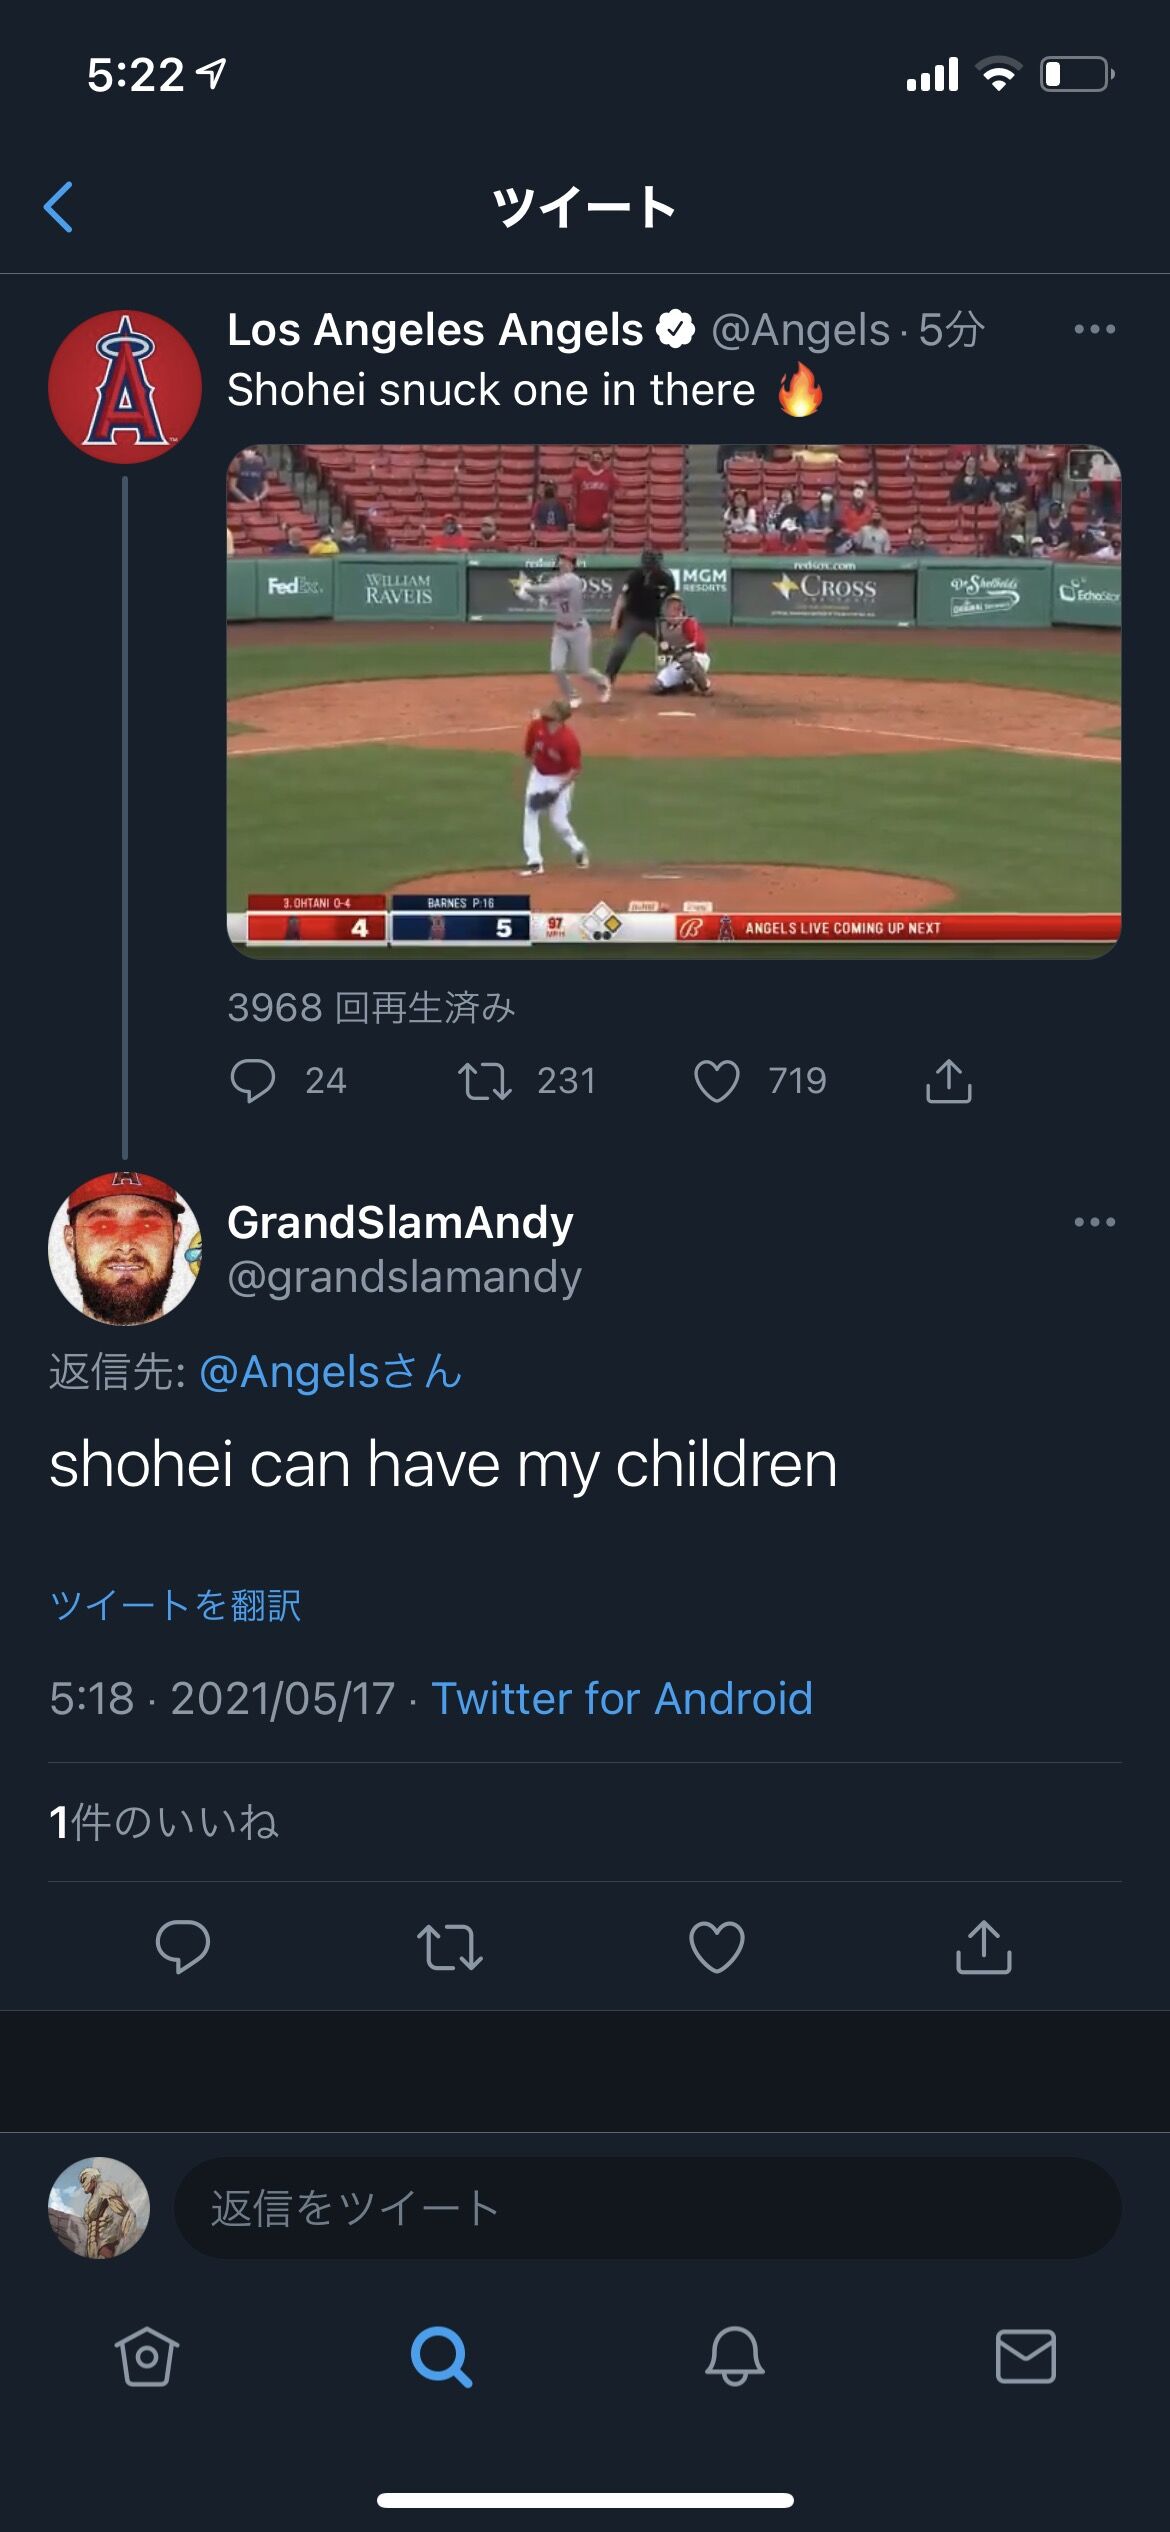
Task: Open more options on GrandSlamAndy reply
Action: tap(1094, 1222)
